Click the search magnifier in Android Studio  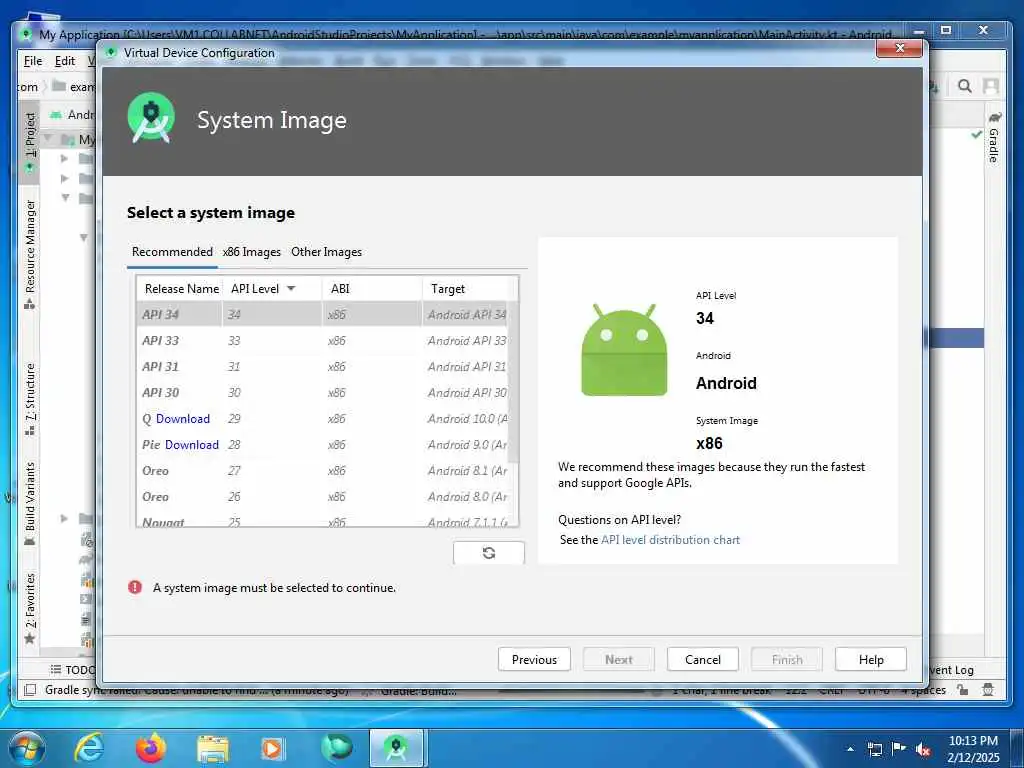(x=964, y=86)
